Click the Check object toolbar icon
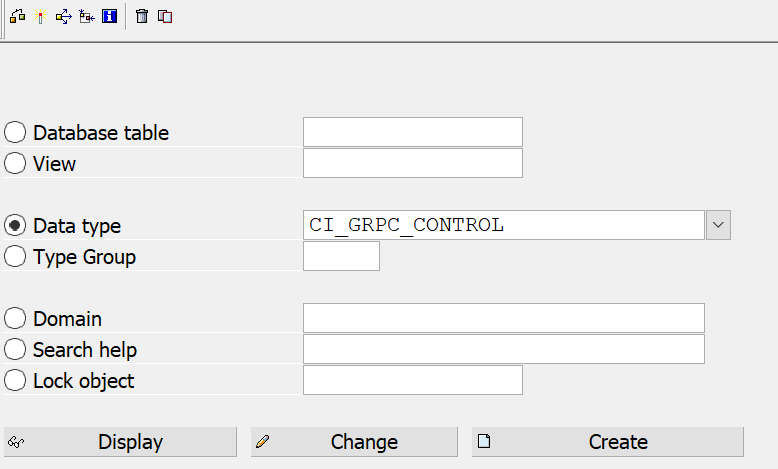This screenshot has width=778, height=469. (17, 16)
